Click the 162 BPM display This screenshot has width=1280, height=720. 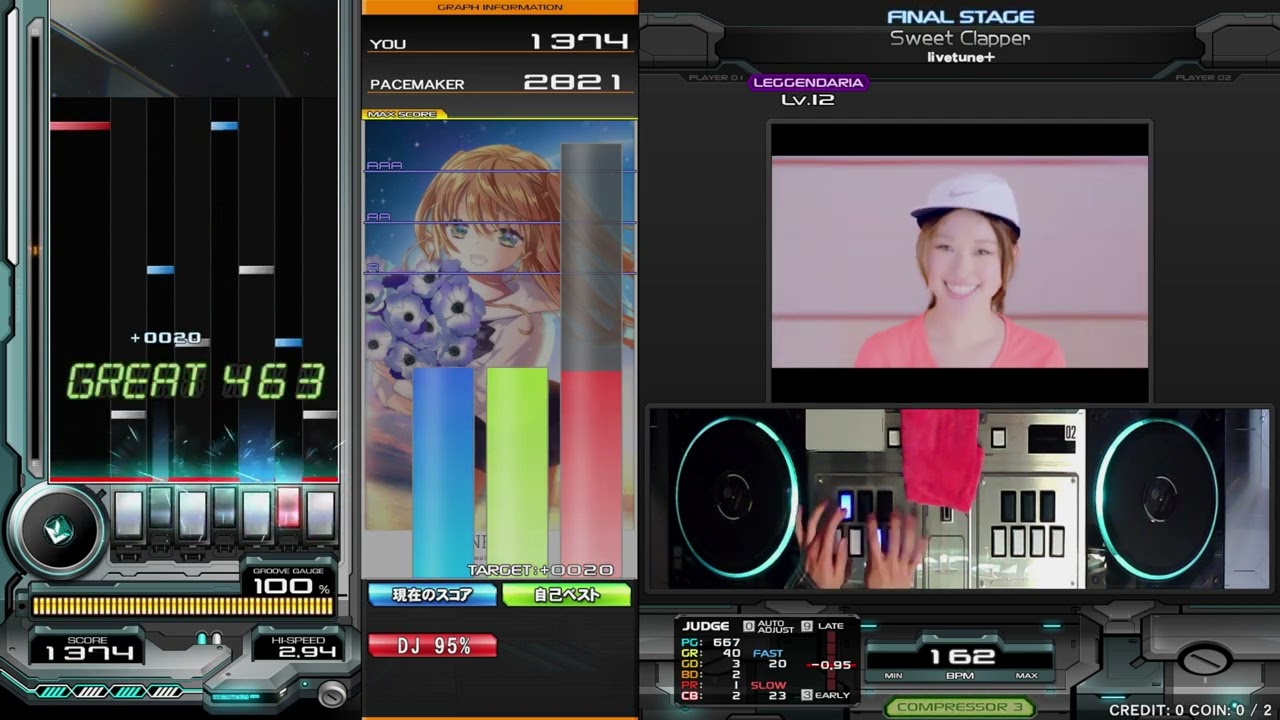pyautogui.click(x=960, y=656)
